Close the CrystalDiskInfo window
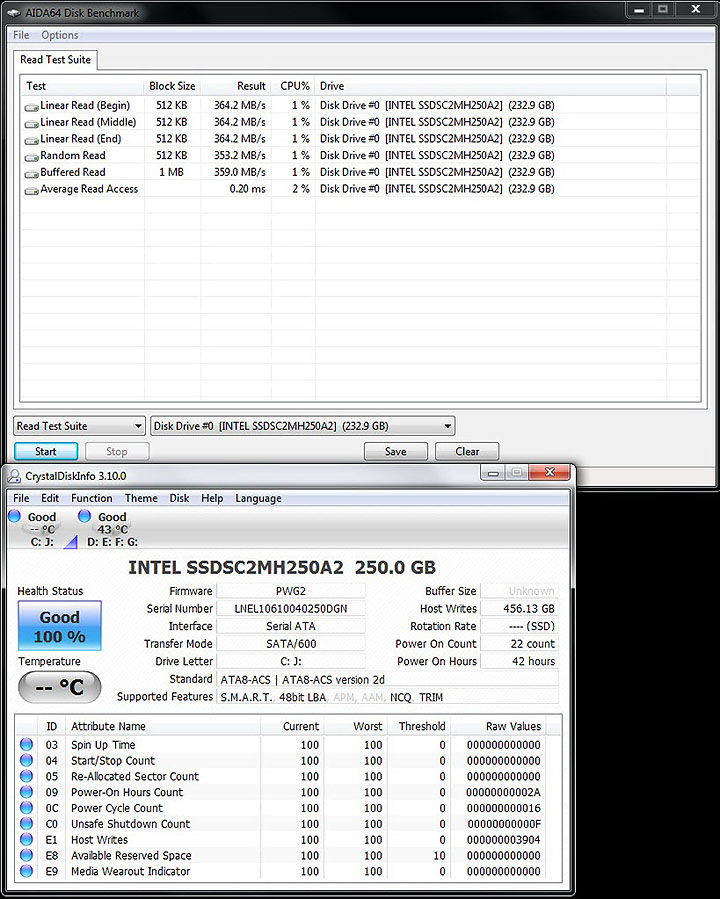The image size is (720, 899). coord(550,472)
